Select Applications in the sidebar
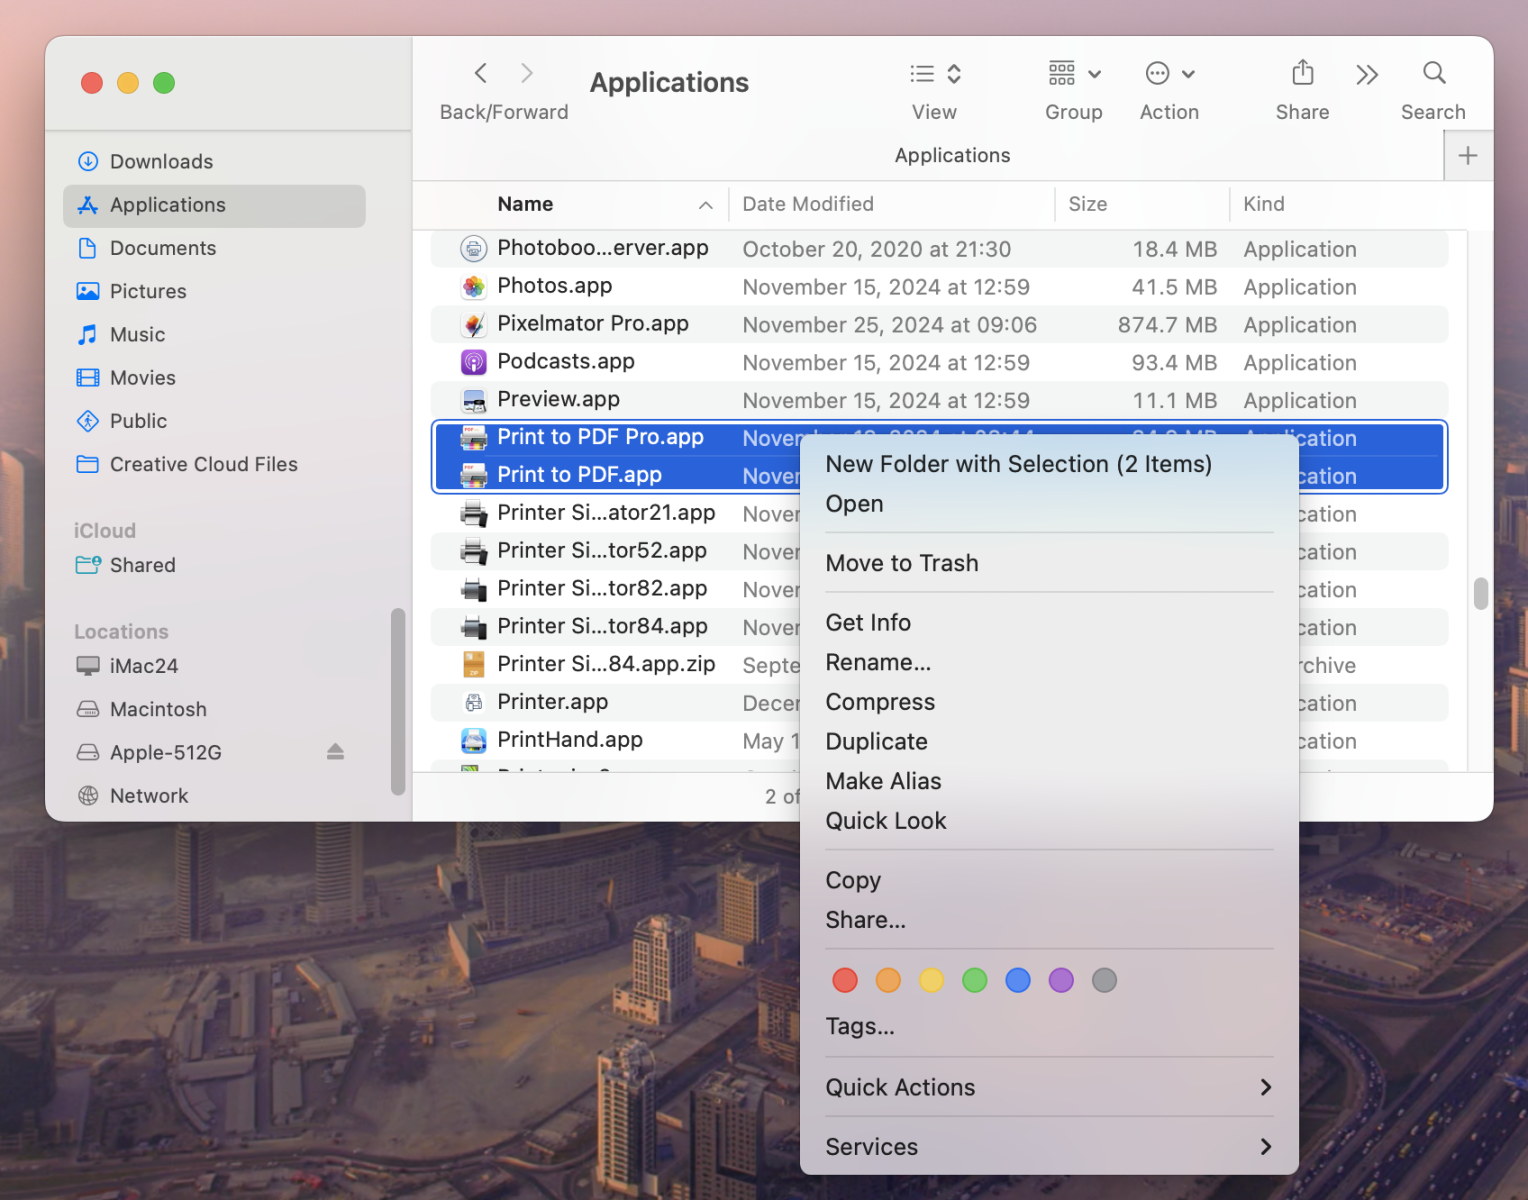The width and height of the screenshot is (1528, 1200). (214, 205)
